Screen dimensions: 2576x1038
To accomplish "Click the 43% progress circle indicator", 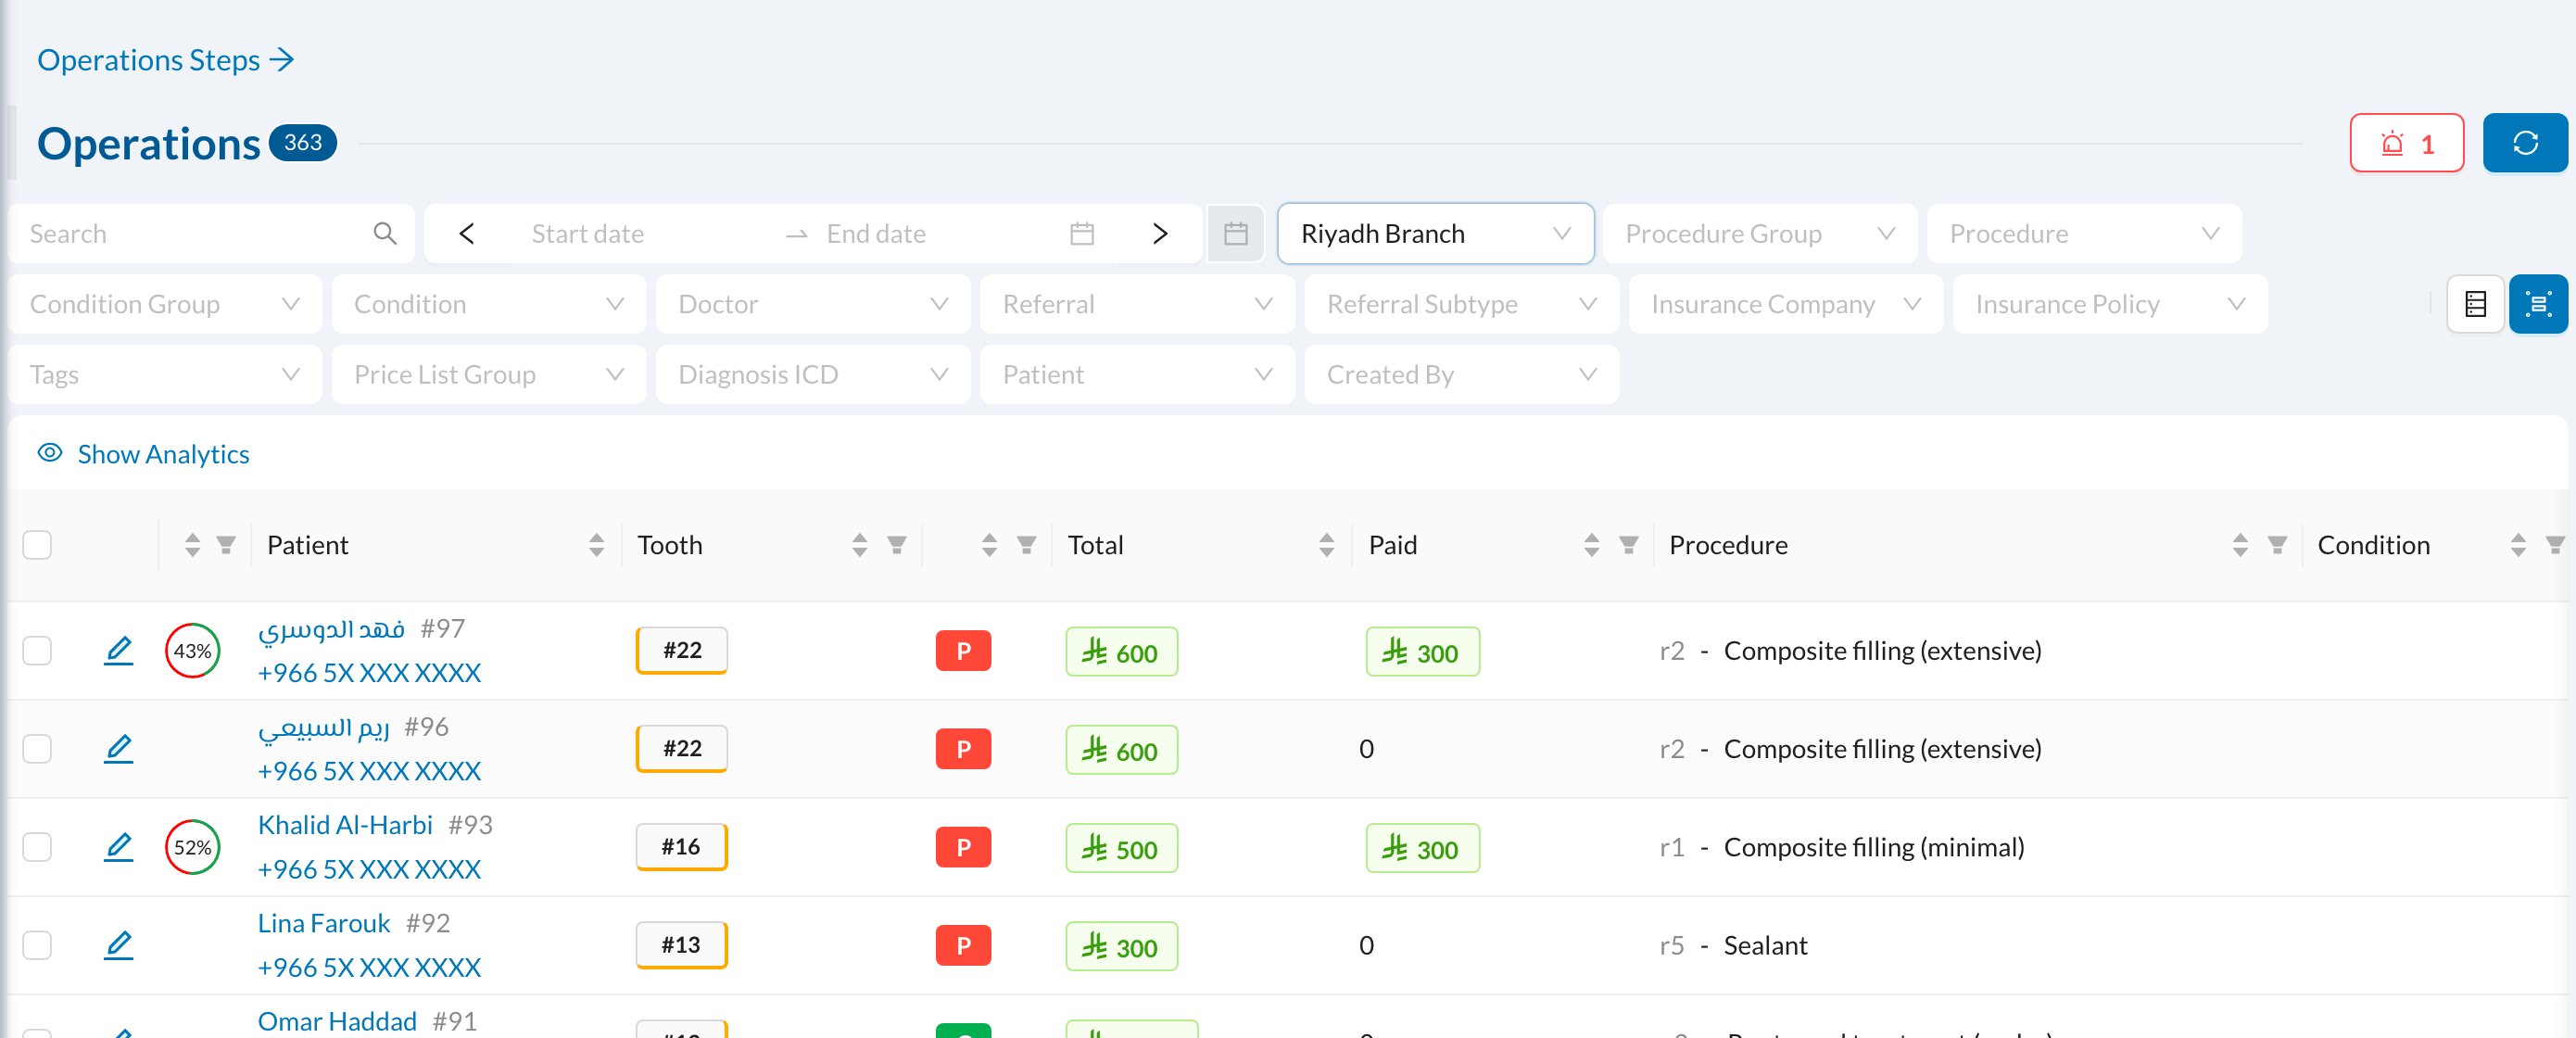I will [x=192, y=650].
